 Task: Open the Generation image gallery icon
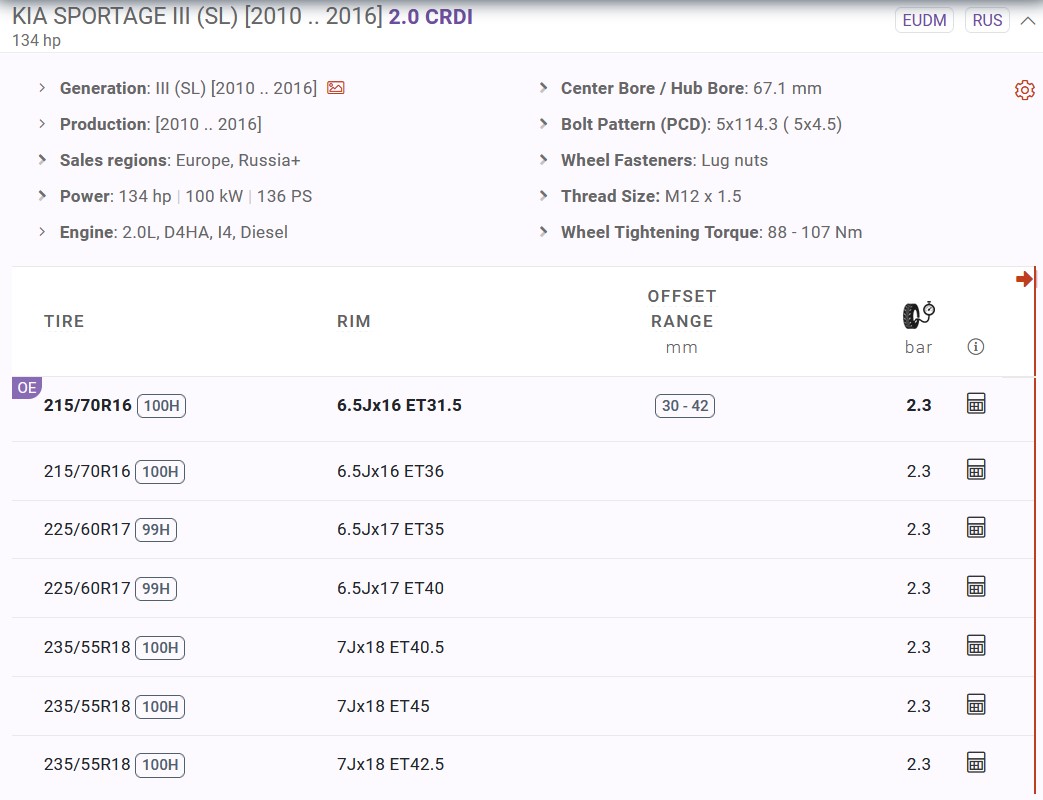[x=336, y=88]
